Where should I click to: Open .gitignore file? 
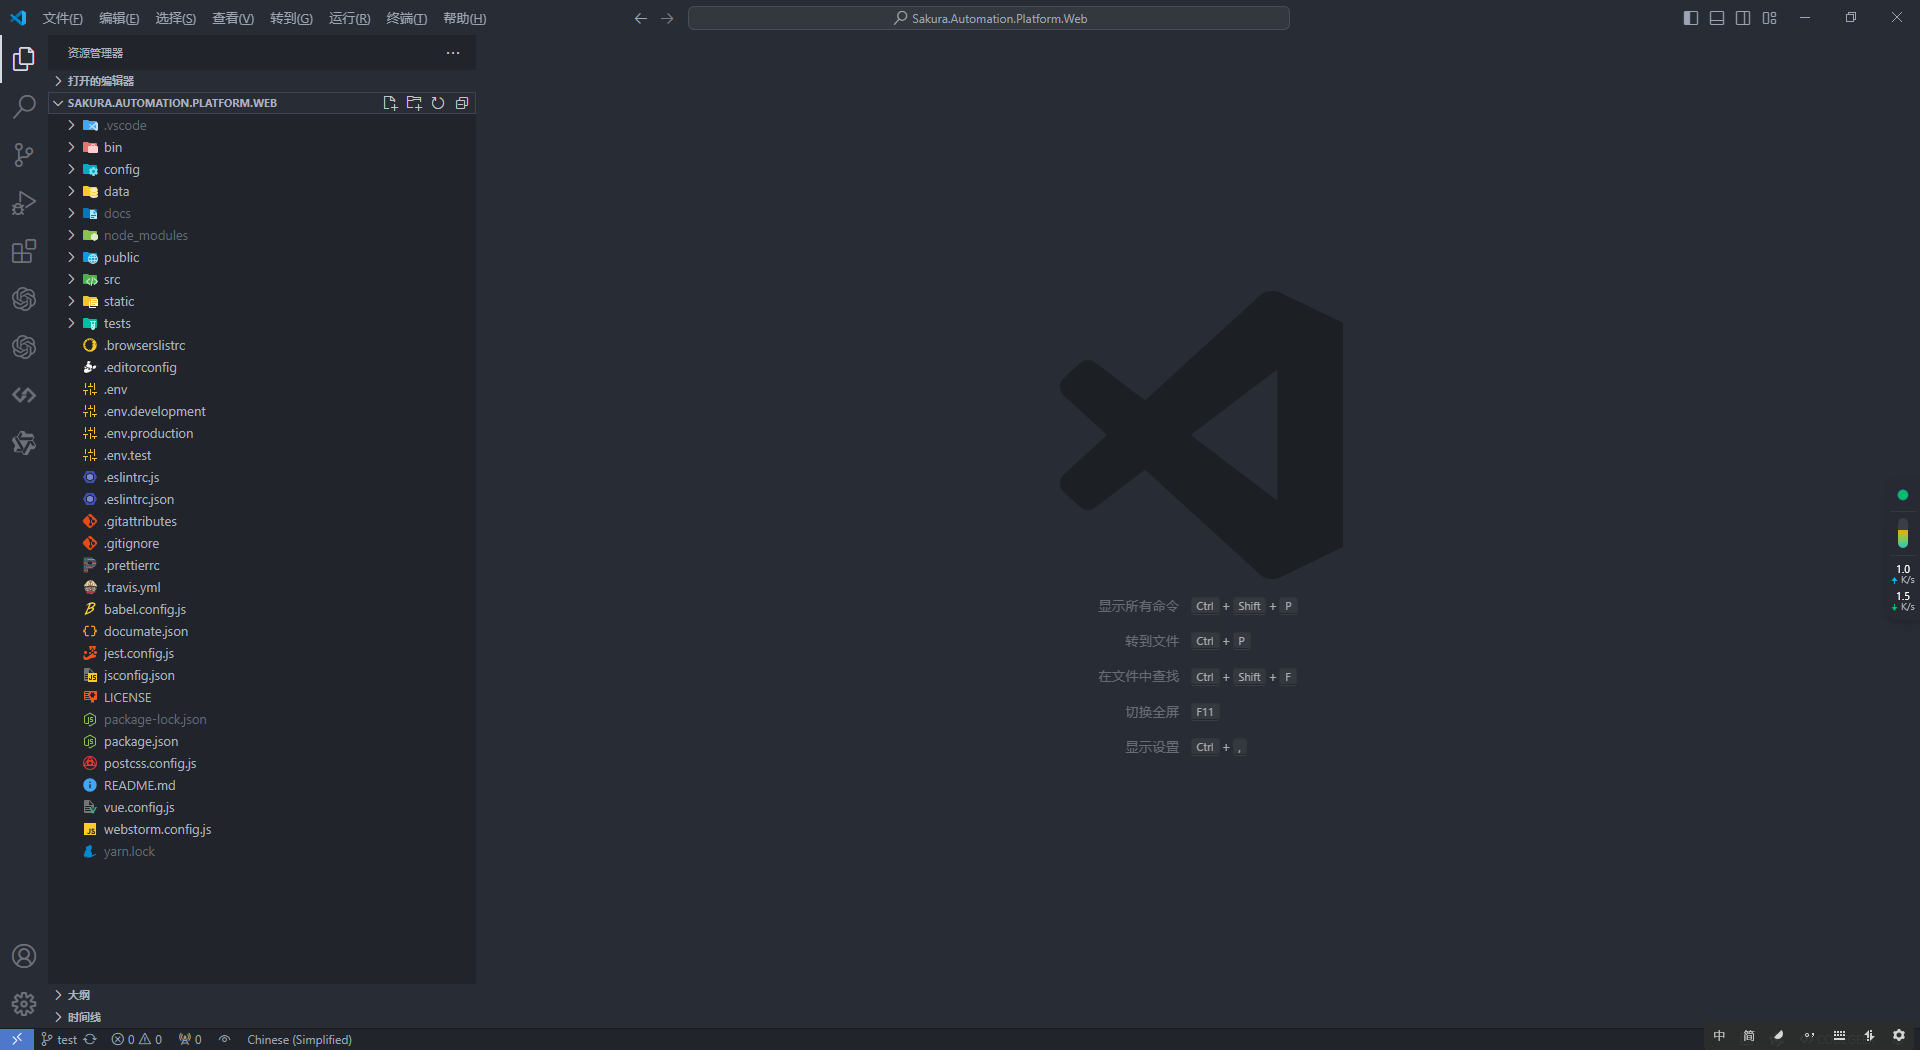(262, 543)
